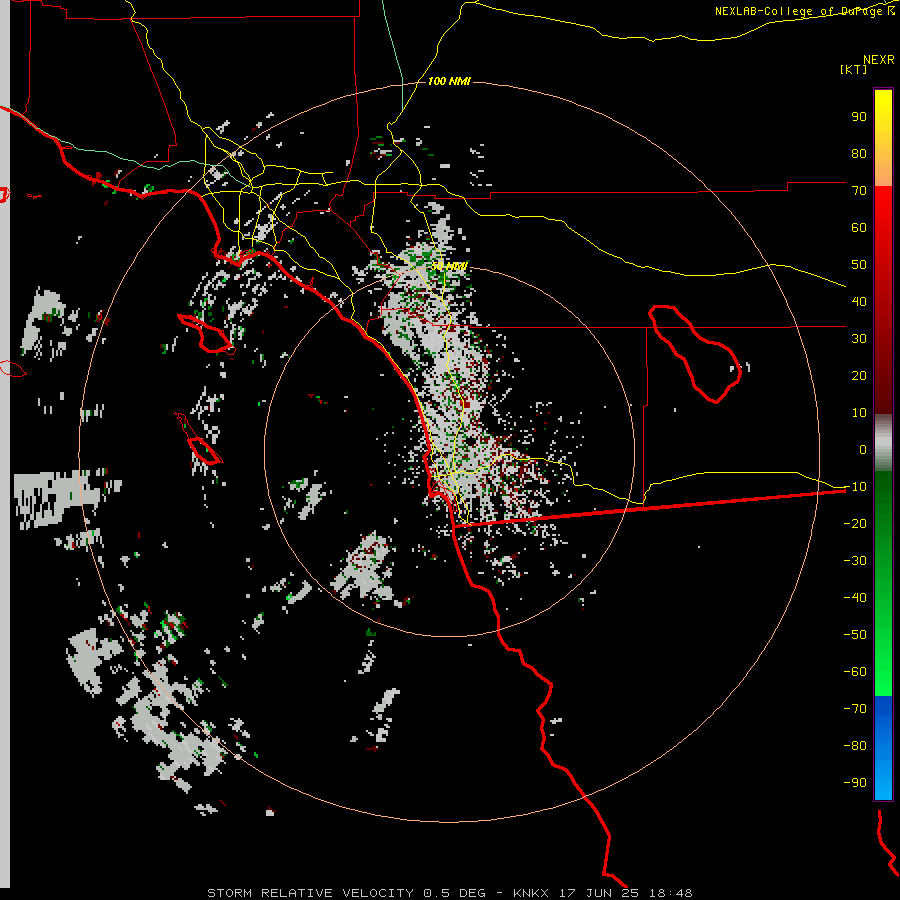Click the Salton Sea outline on the map

(x=695, y=354)
